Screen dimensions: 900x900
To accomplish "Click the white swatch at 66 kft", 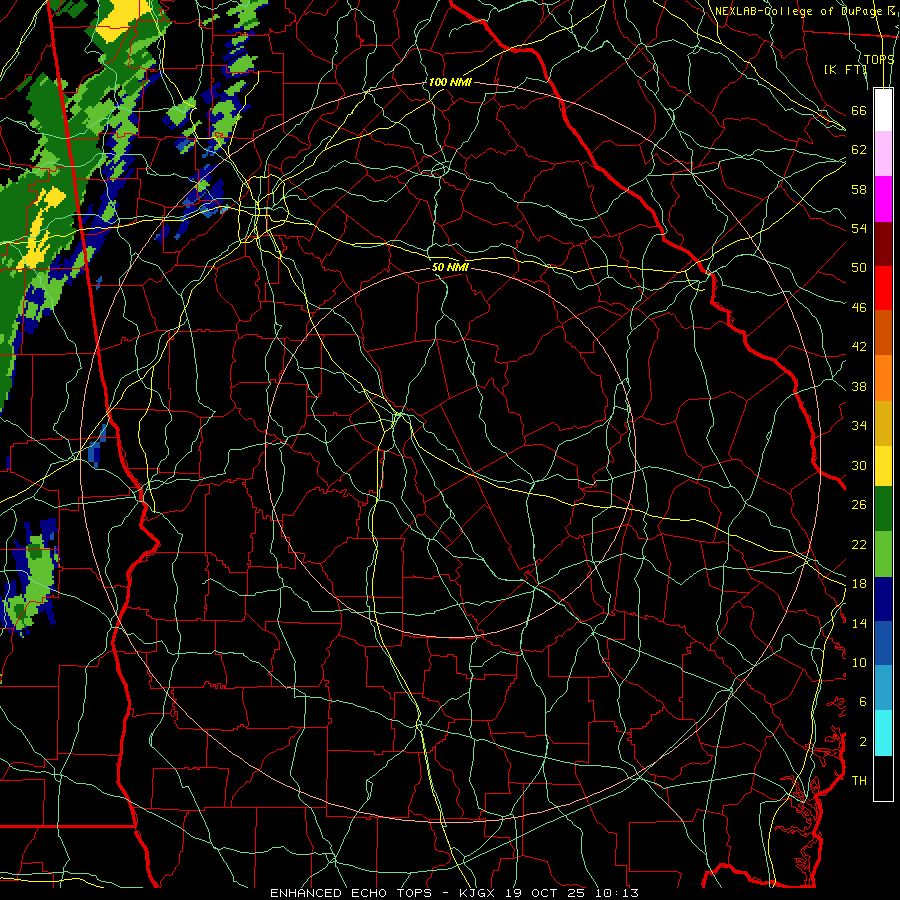I will coord(883,110).
